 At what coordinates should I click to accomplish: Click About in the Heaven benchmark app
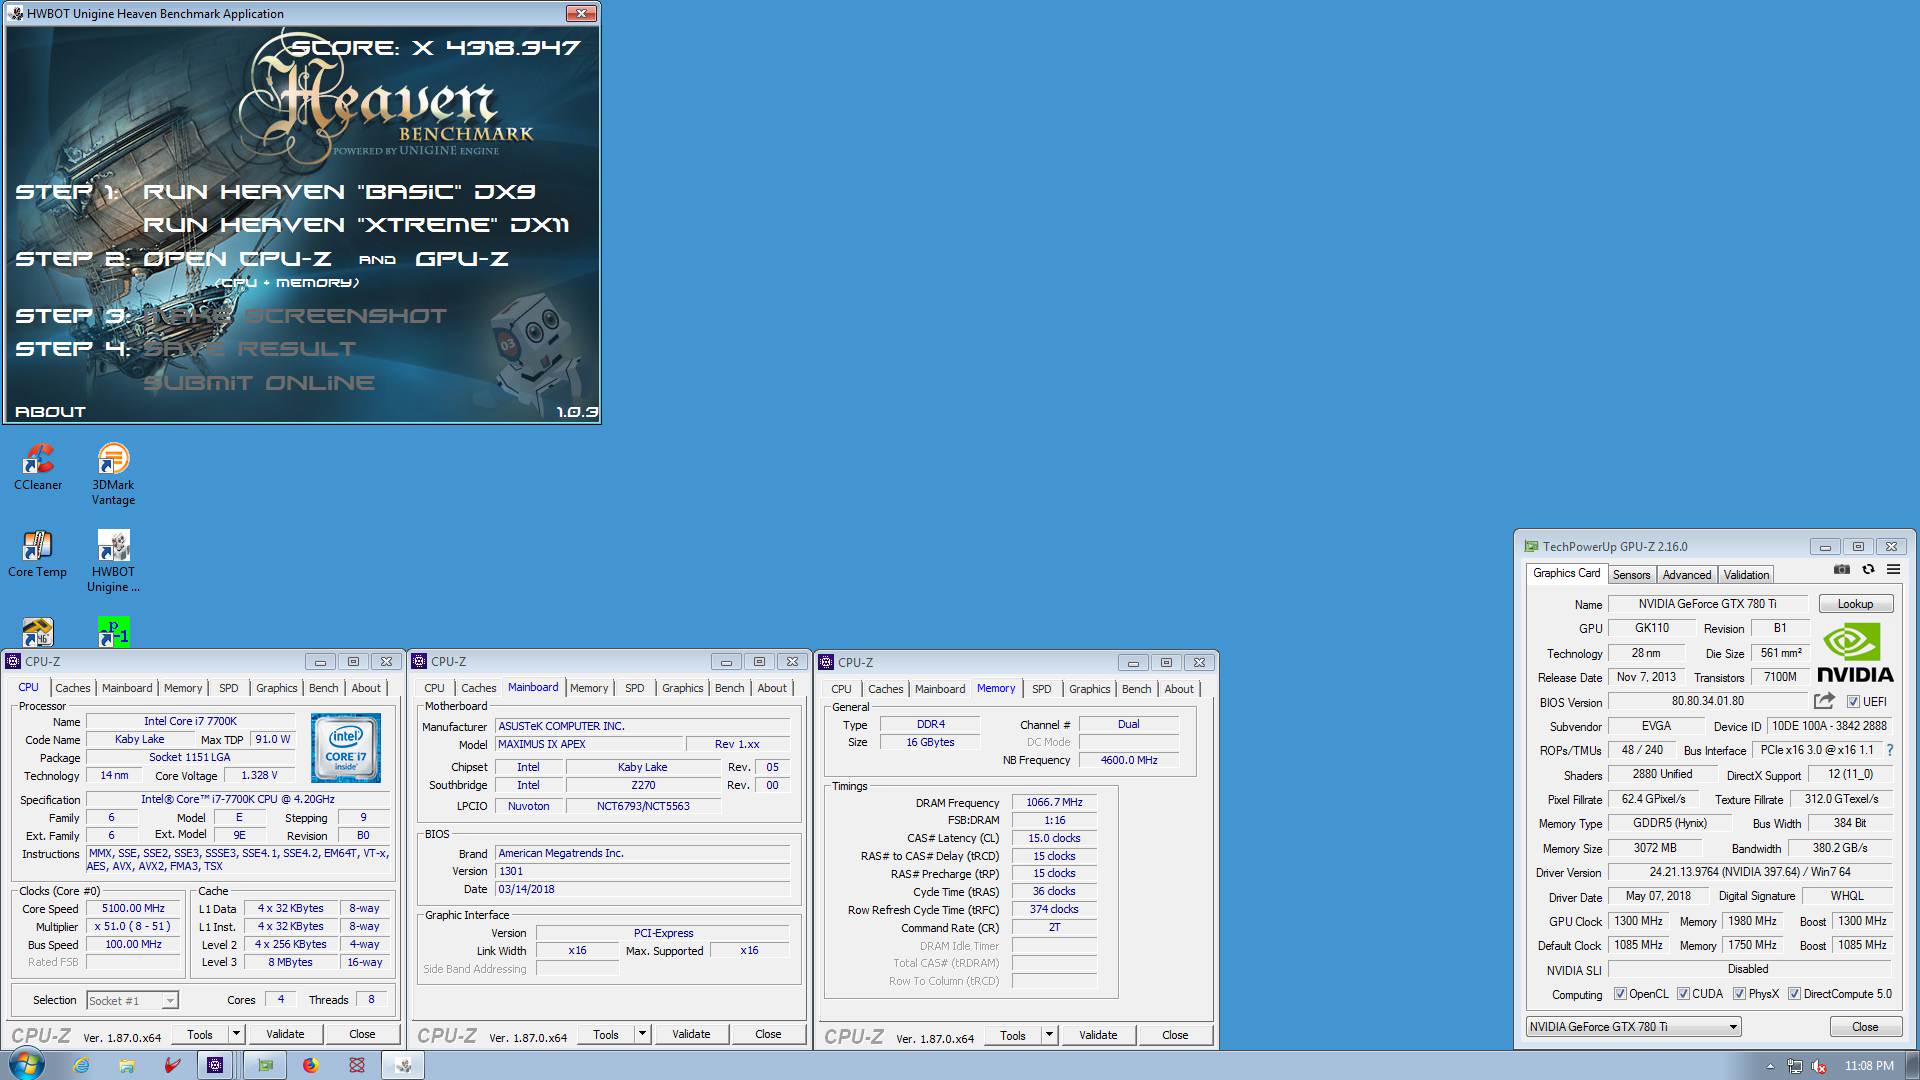(50, 412)
